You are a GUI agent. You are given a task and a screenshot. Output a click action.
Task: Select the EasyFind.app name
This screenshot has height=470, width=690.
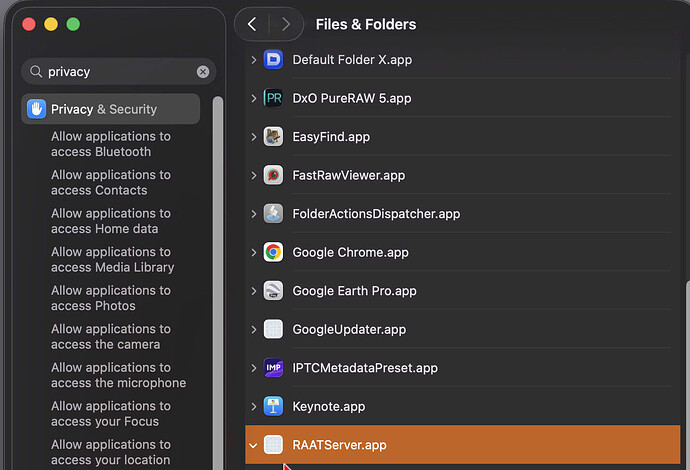[331, 137]
